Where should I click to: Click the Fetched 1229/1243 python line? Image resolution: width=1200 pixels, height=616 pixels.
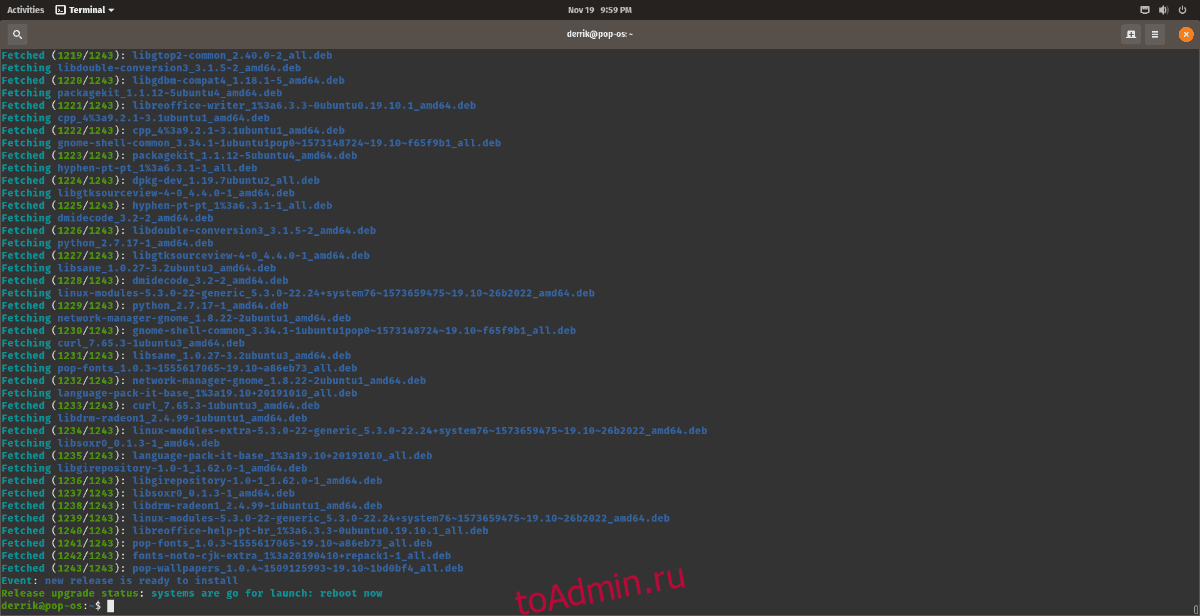tap(145, 305)
